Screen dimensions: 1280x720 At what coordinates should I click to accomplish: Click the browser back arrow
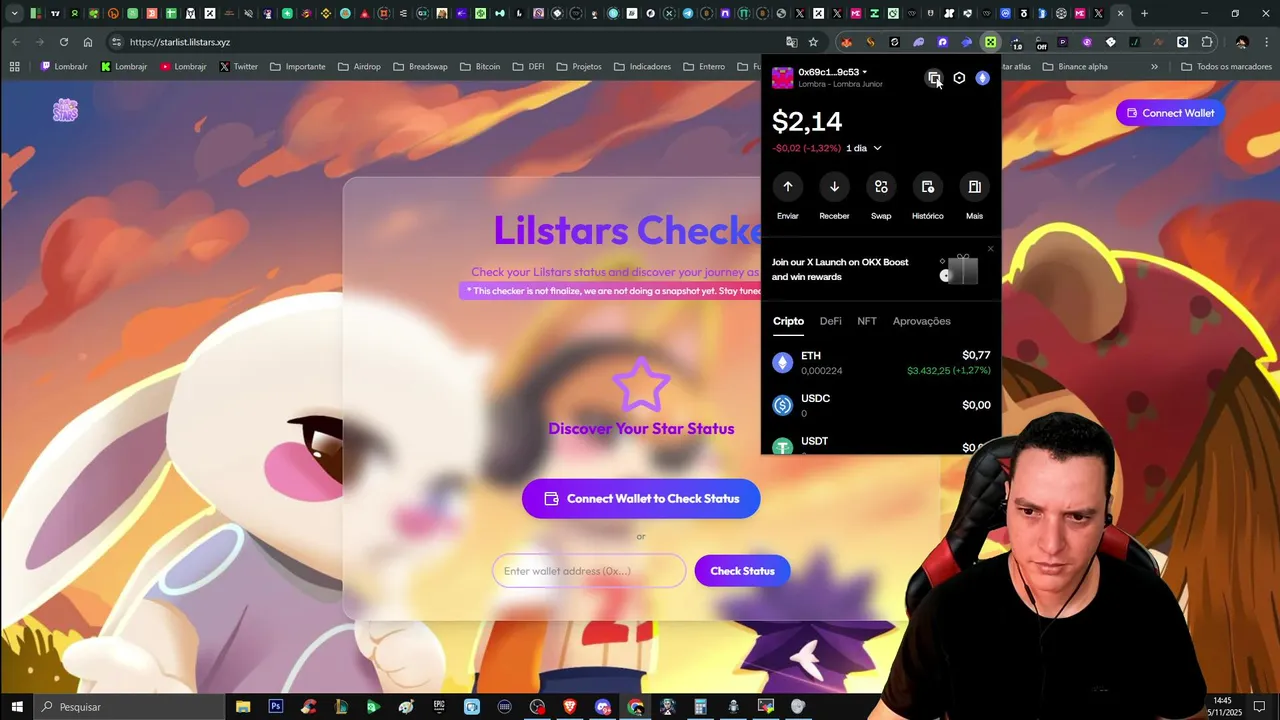16,42
